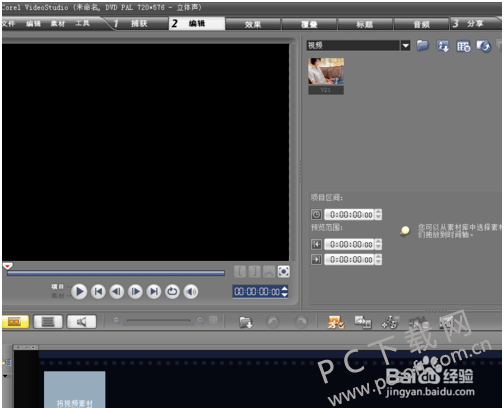504x408 pixels.
Task: Open the 音频 (Audio) tab
Action: pos(421,24)
